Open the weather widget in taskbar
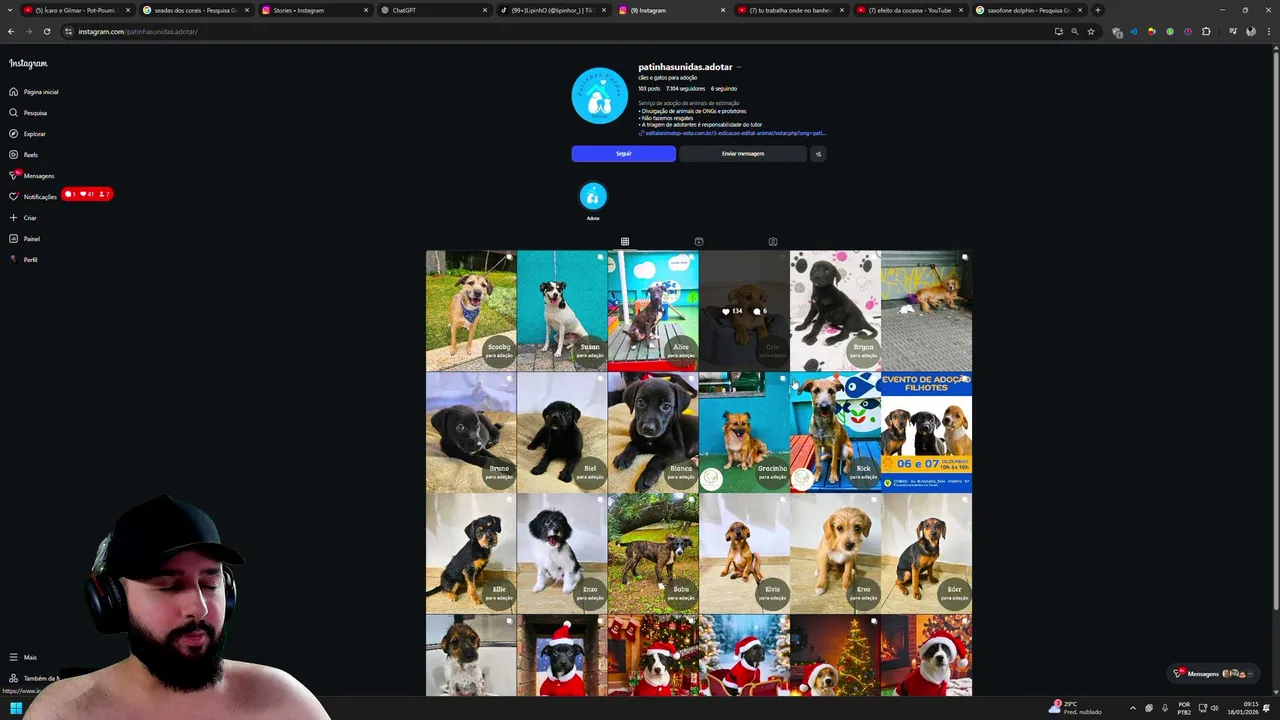Screen dimensions: 1280x720 point(1075,708)
